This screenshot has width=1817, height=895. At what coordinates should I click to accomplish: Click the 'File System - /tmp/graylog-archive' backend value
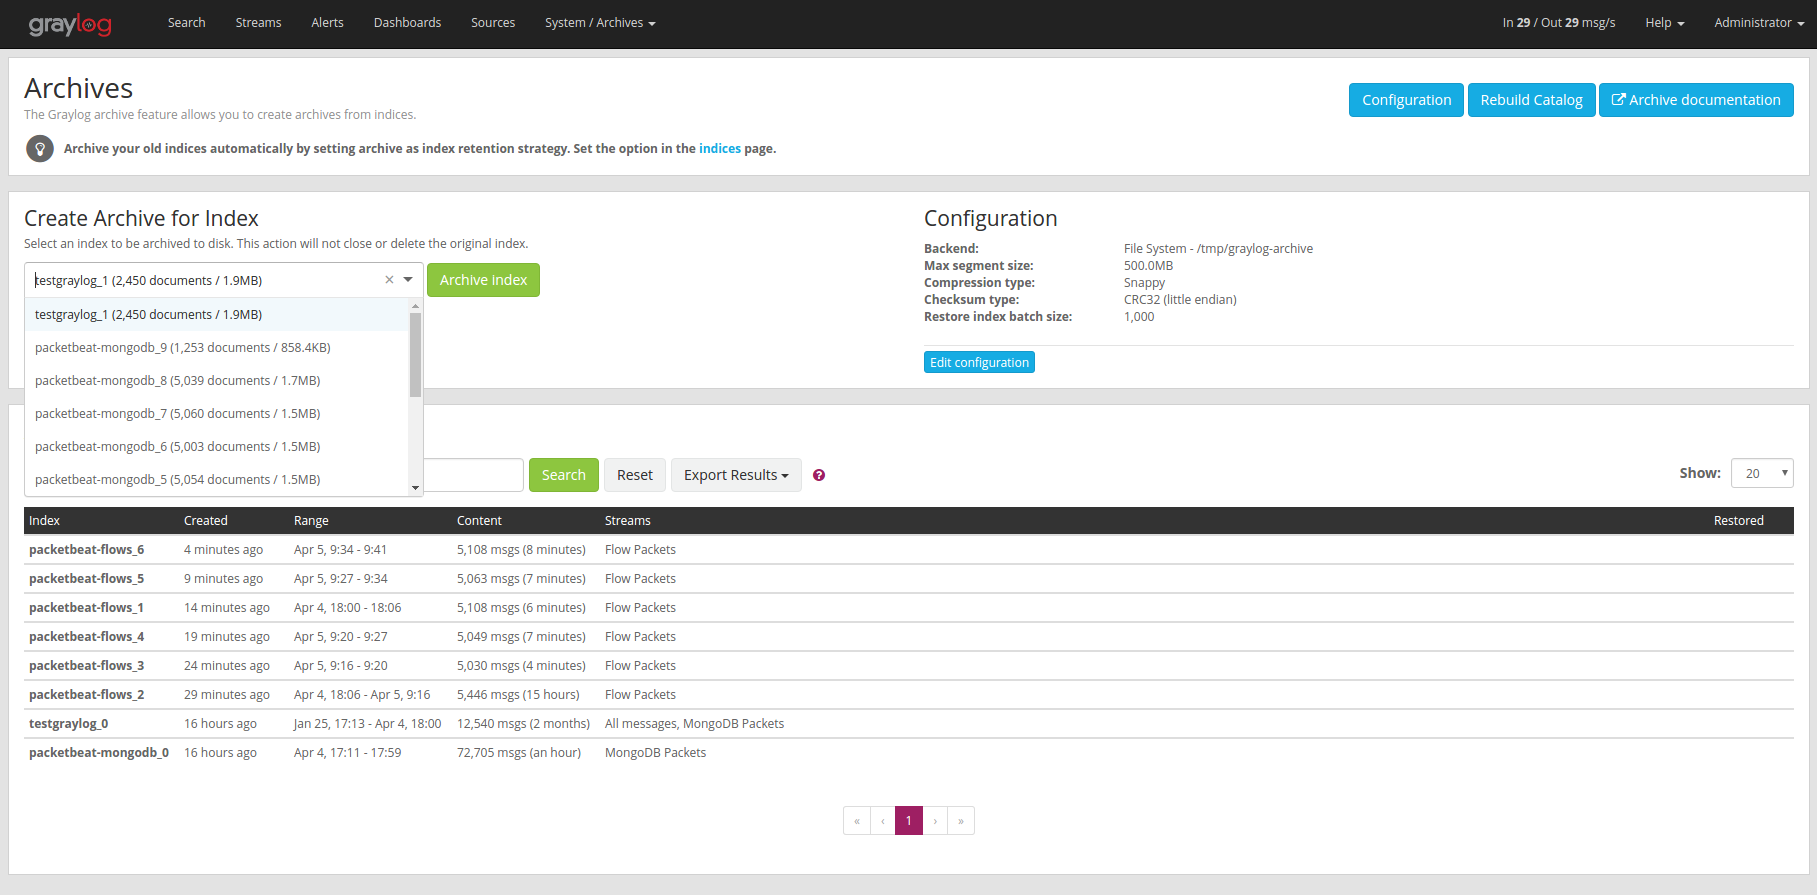click(1218, 249)
